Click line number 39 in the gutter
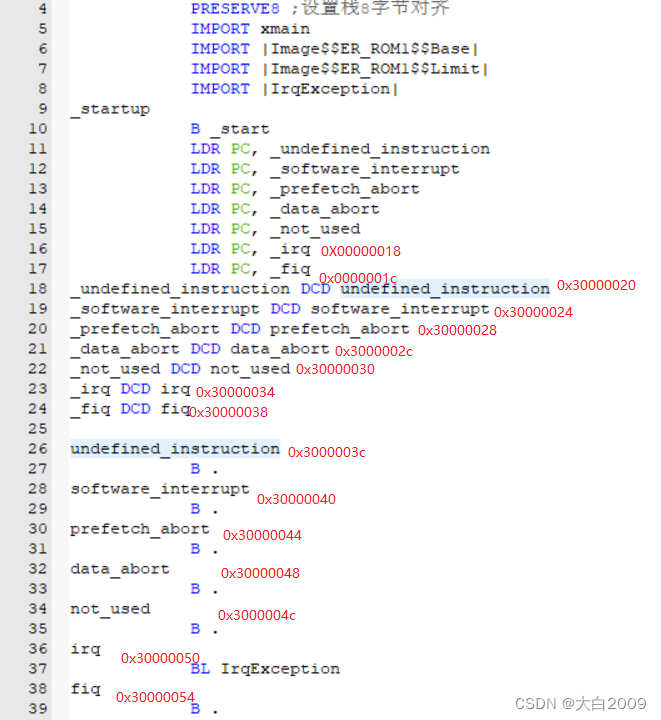Viewport: 661px width, 720px height. tap(38, 709)
